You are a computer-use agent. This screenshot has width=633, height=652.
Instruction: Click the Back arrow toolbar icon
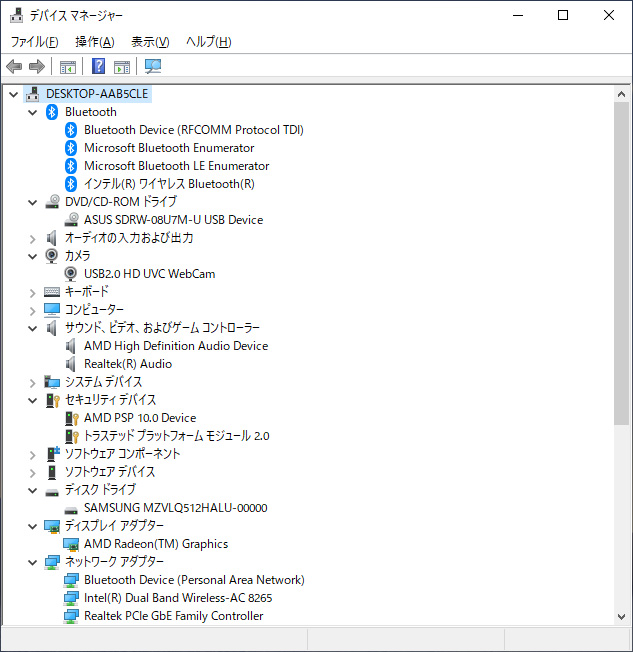(x=14, y=66)
